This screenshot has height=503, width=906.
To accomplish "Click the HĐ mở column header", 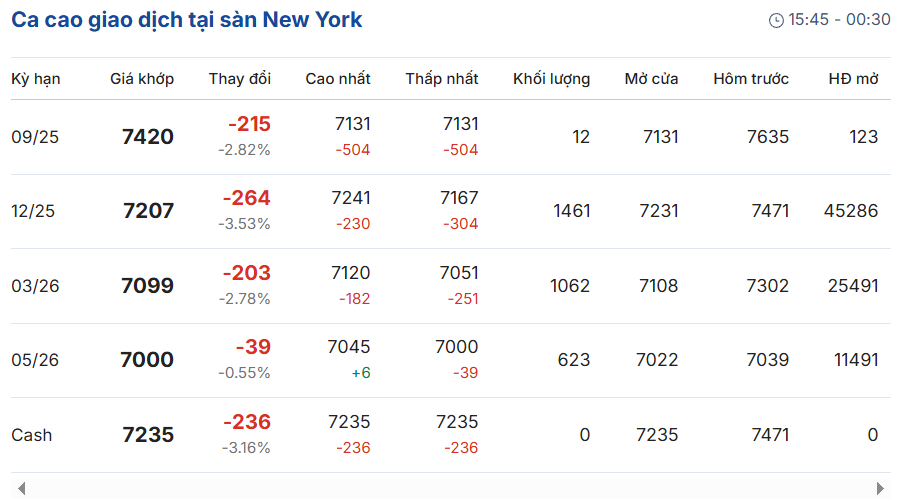I will pos(853,79).
